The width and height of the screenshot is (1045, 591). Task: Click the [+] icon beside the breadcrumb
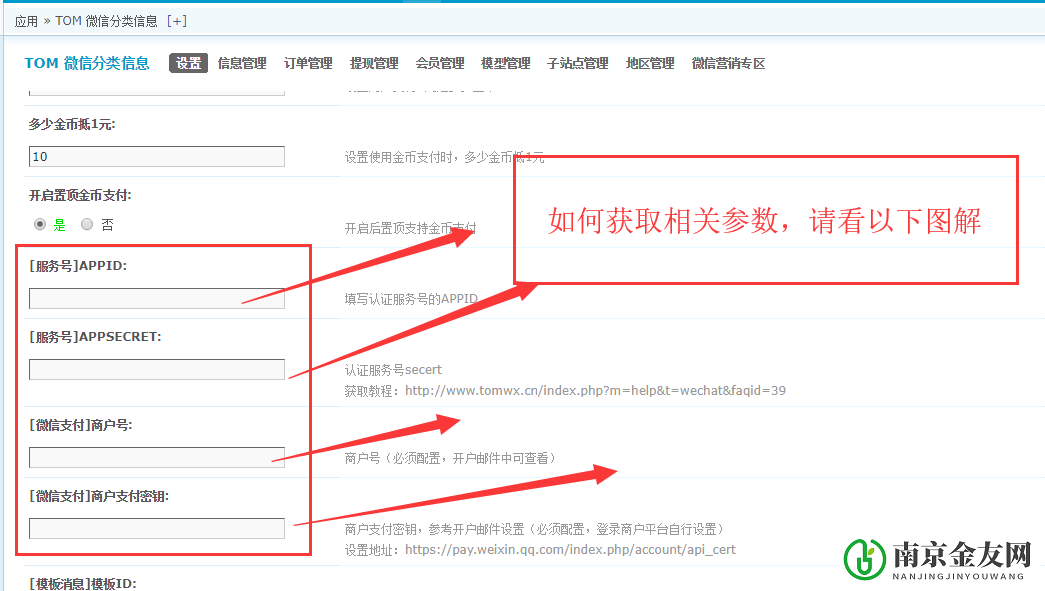[x=176, y=21]
